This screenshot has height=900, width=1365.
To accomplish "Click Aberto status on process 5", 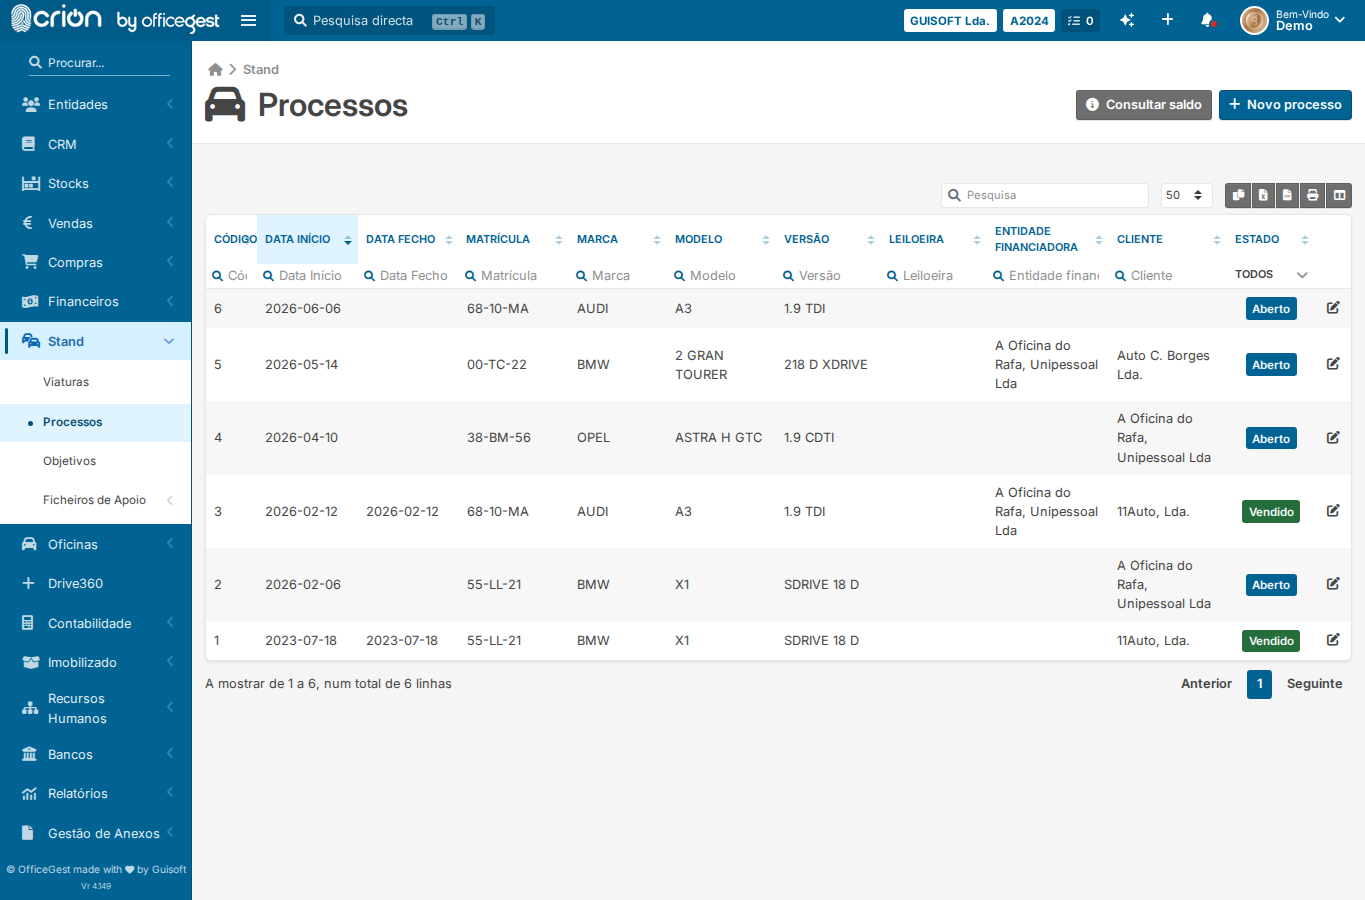I will click(x=1271, y=364).
